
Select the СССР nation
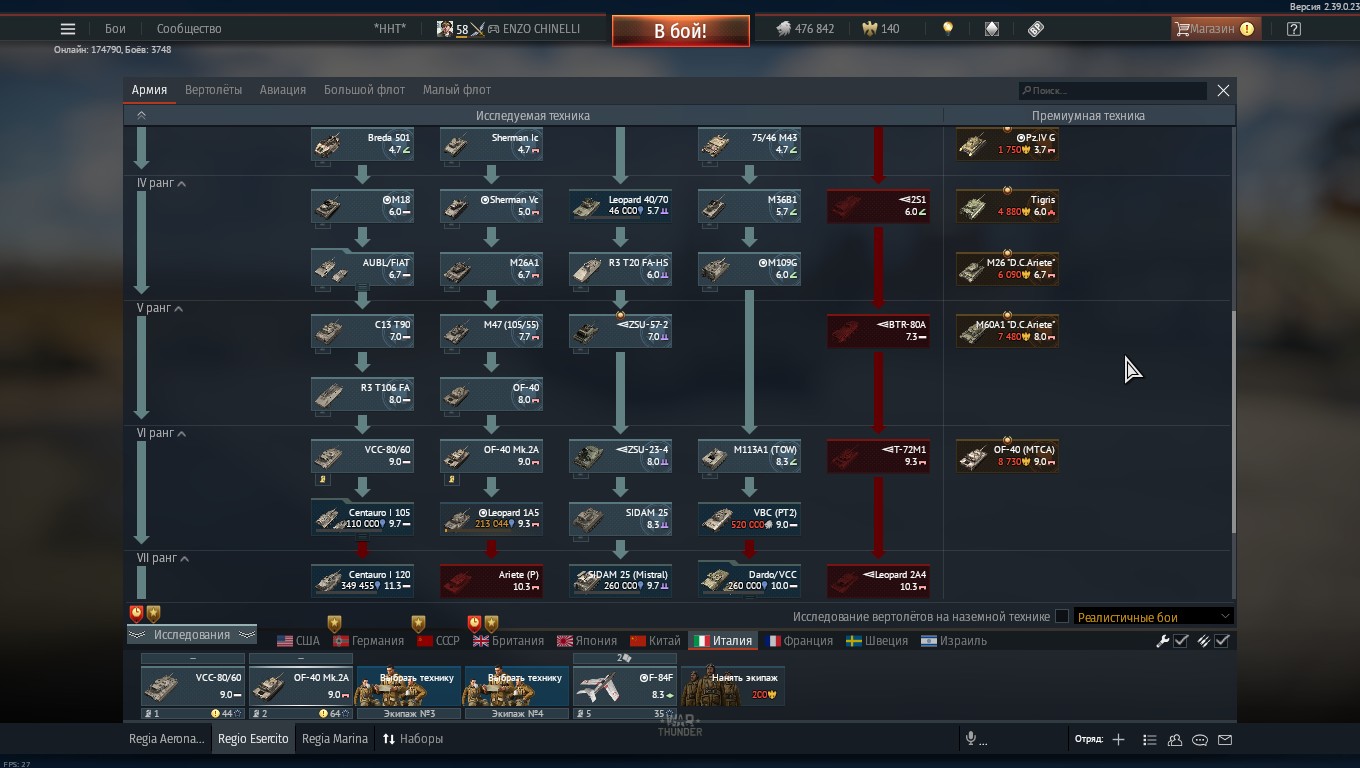pyautogui.click(x=438, y=641)
